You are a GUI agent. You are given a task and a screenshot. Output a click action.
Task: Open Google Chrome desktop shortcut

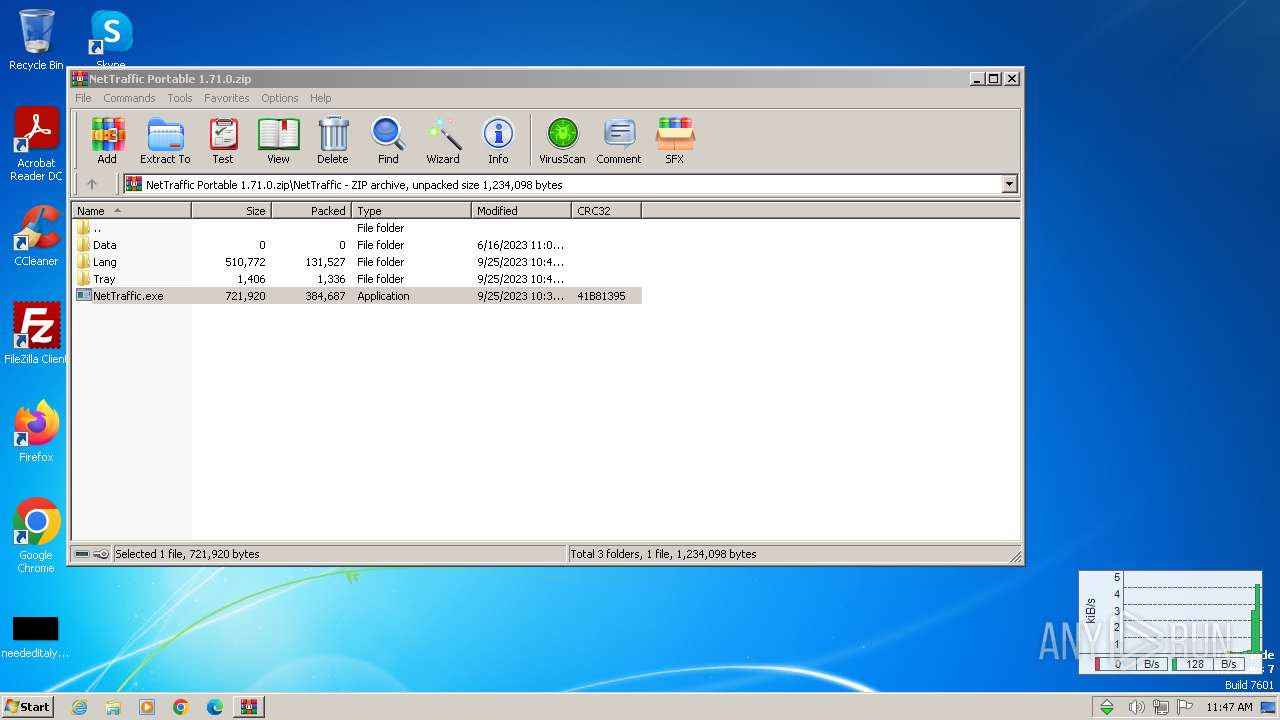(36, 536)
